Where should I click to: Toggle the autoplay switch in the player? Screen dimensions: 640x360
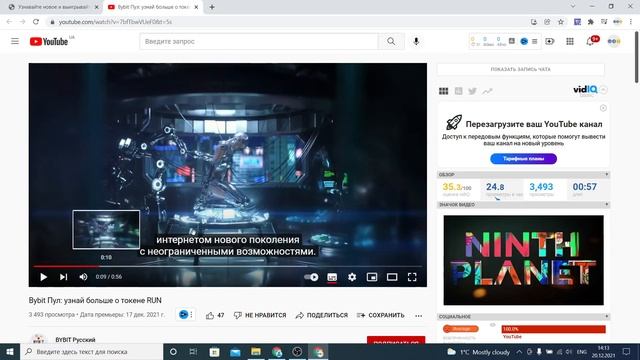coord(311,277)
